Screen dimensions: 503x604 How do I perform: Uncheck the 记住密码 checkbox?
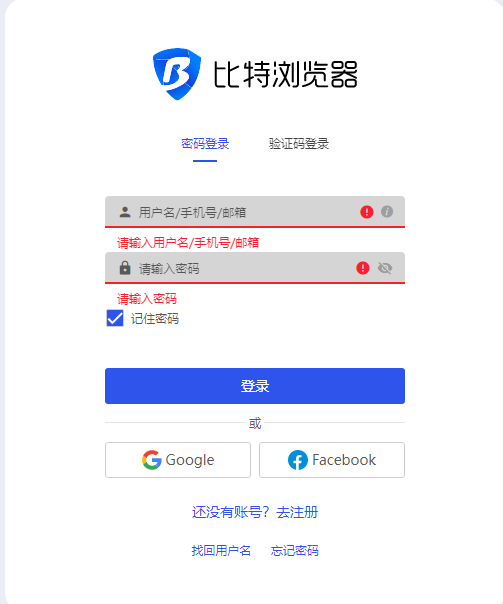pyautogui.click(x=115, y=318)
